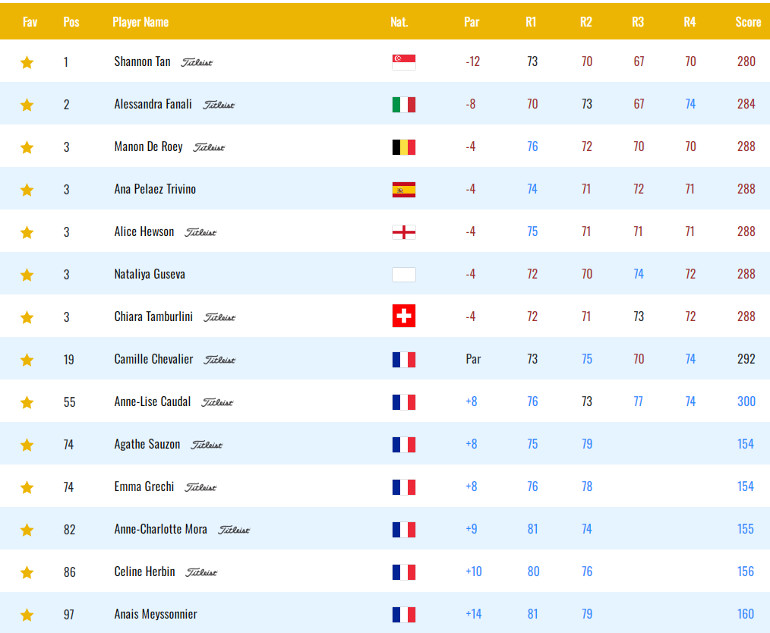Open Anne-Charlotte Mora's player link
The image size is (770, 633).
(161, 529)
